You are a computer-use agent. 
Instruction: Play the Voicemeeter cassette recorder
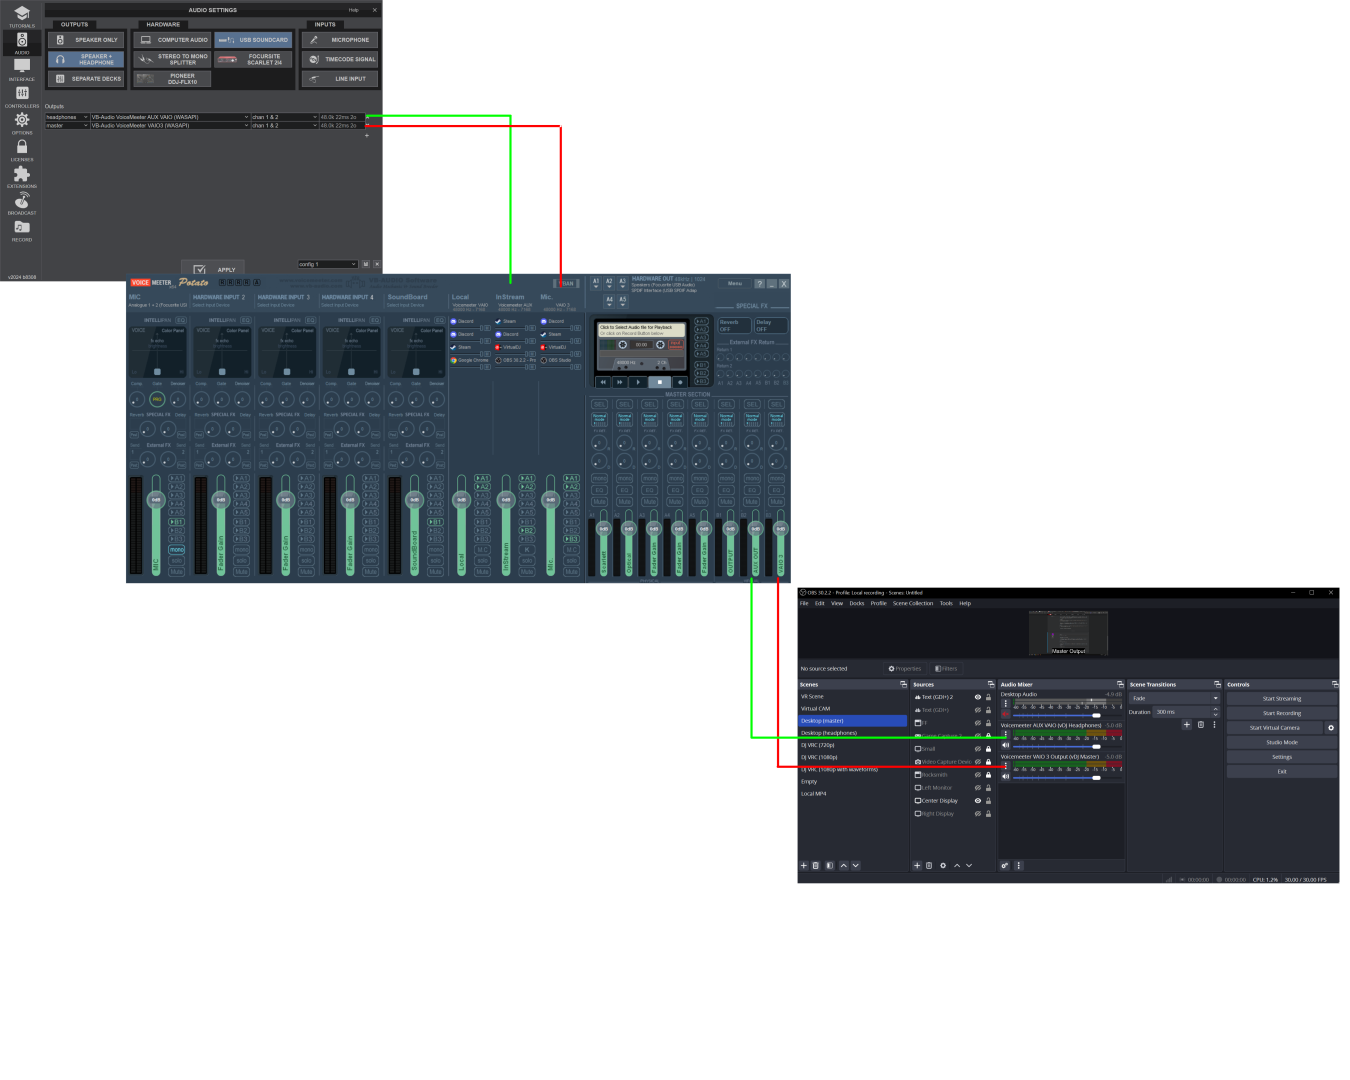(638, 382)
